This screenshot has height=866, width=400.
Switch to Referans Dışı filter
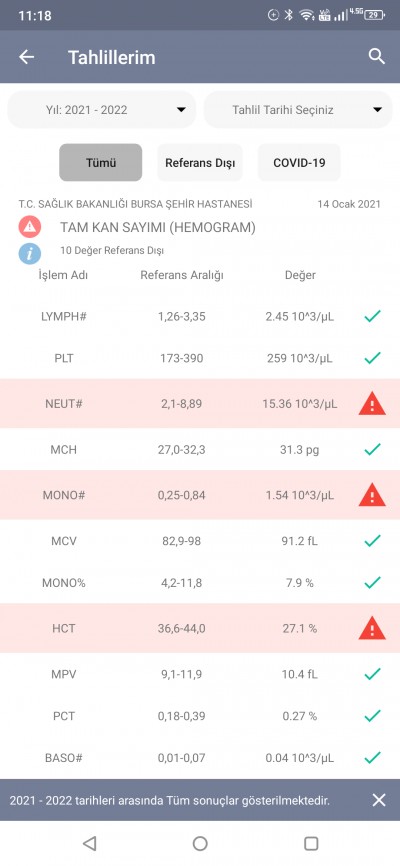point(200,163)
